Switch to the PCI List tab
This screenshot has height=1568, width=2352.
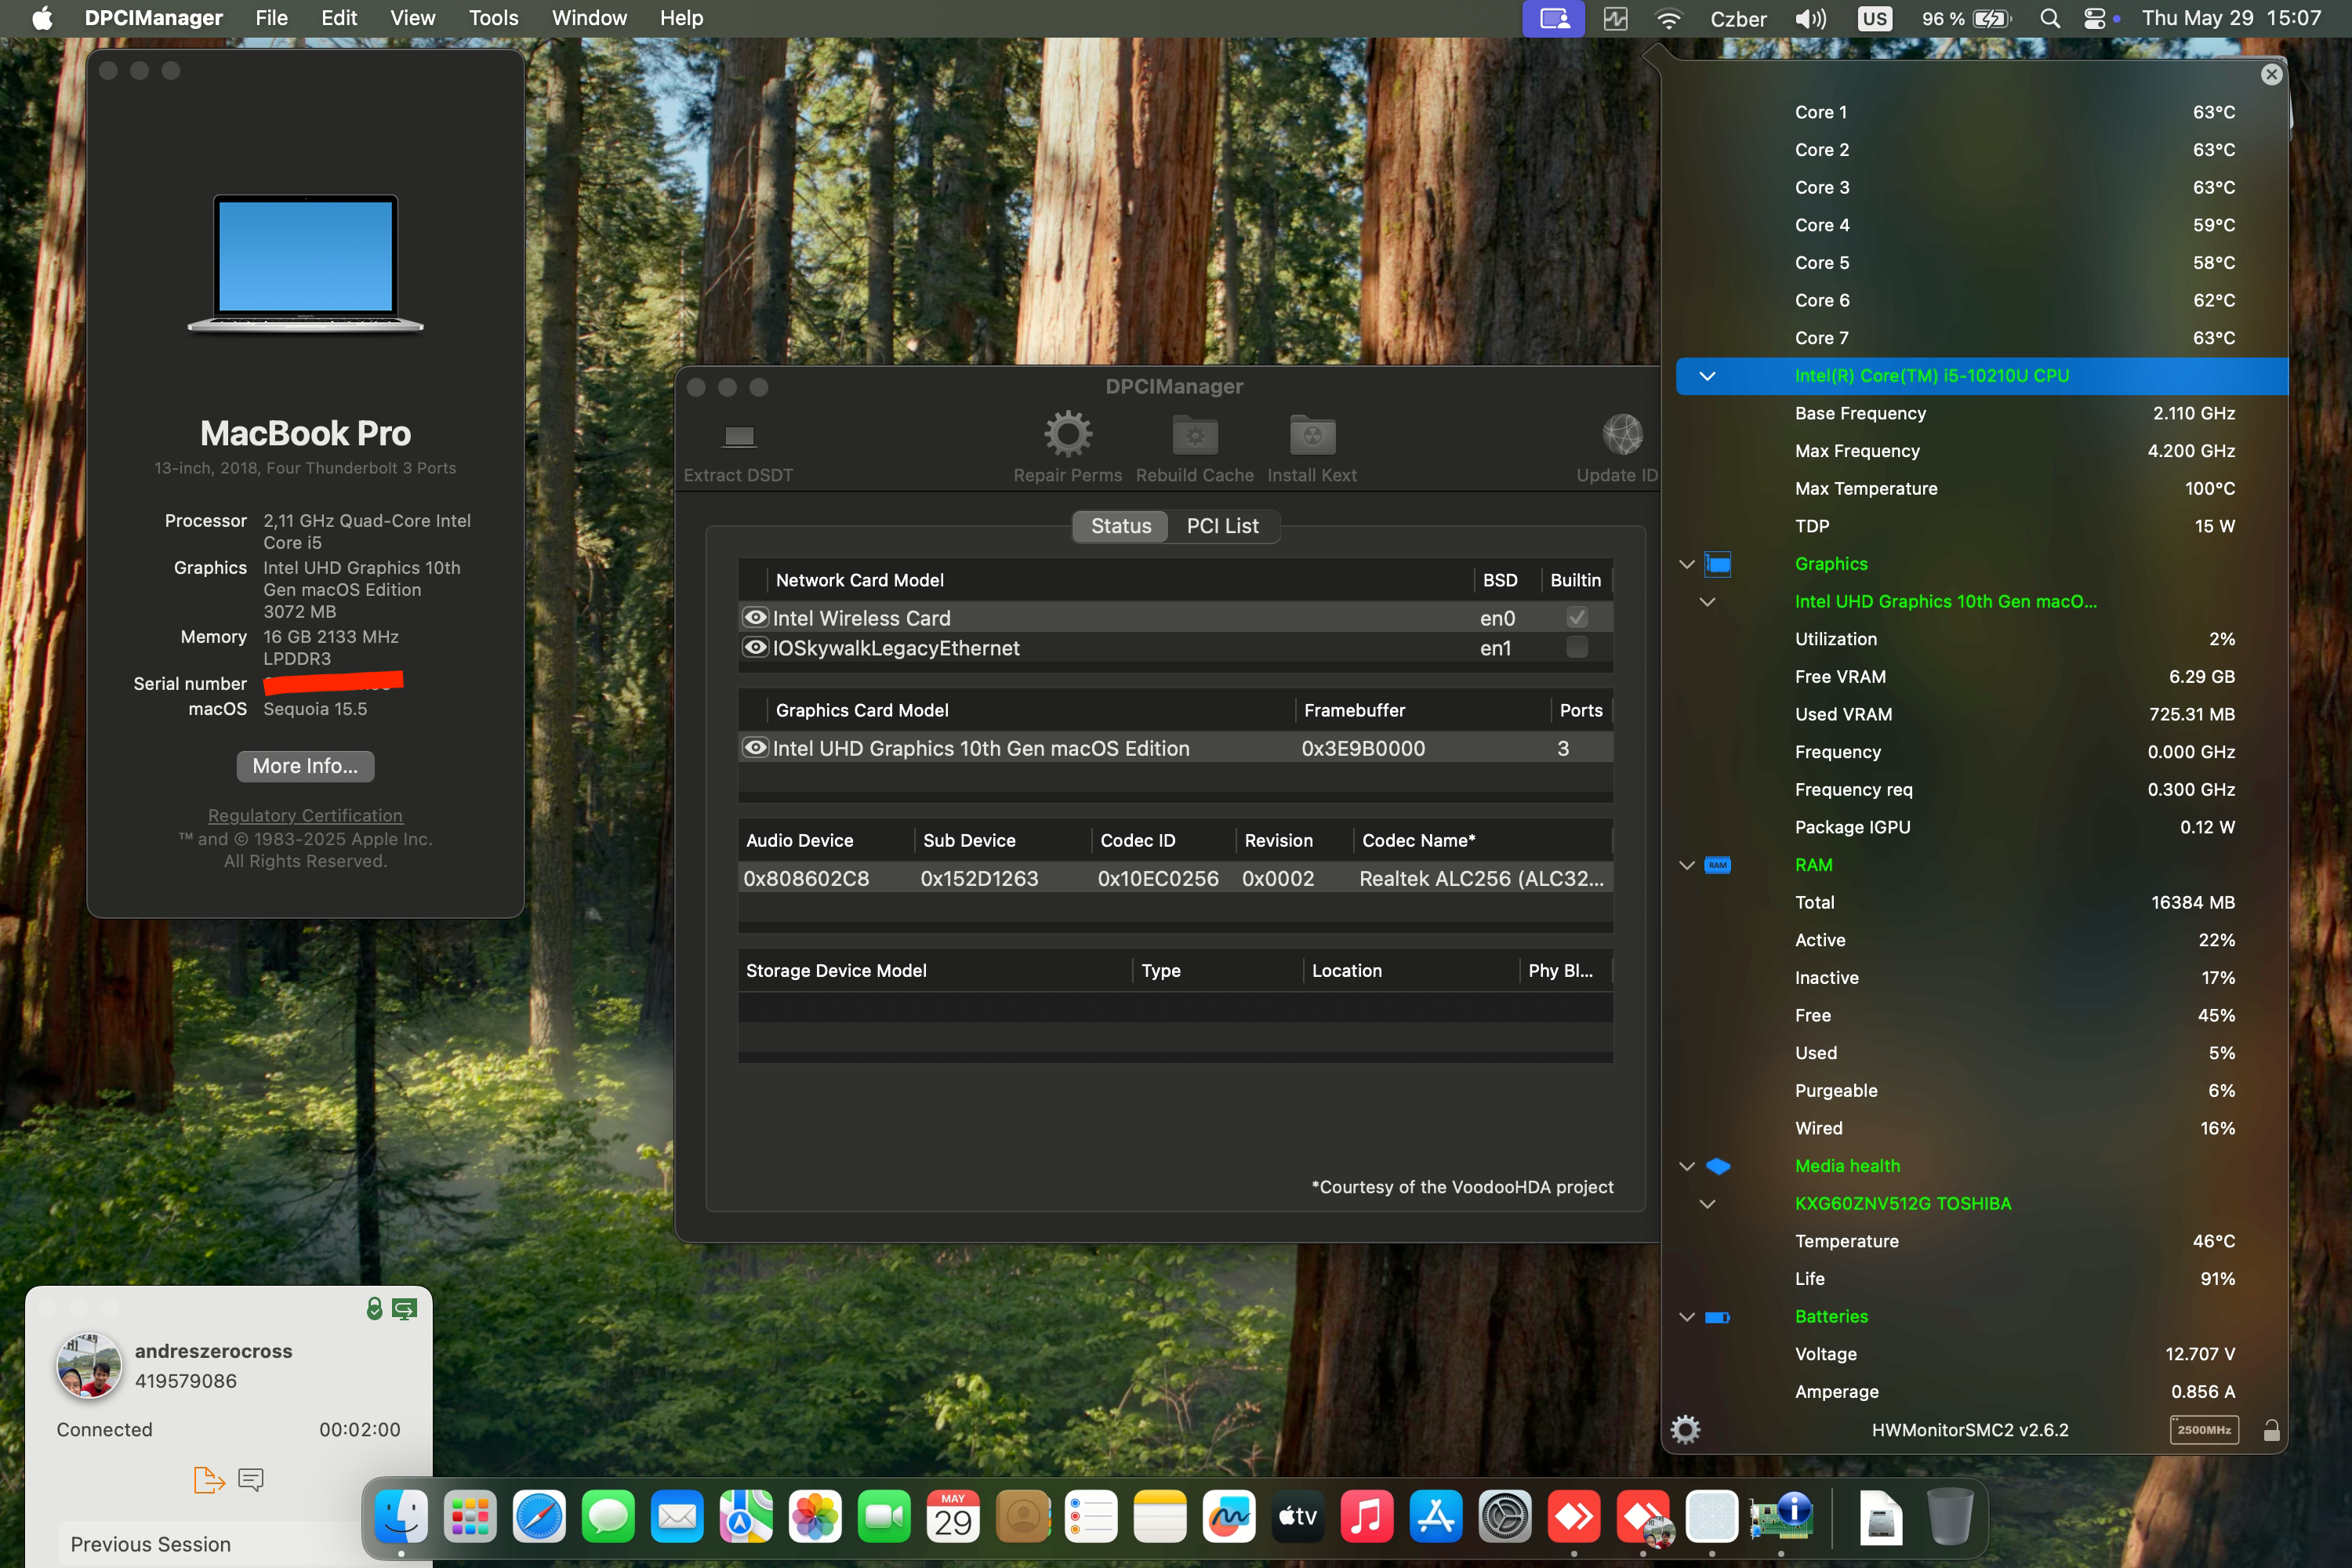[x=1224, y=525]
